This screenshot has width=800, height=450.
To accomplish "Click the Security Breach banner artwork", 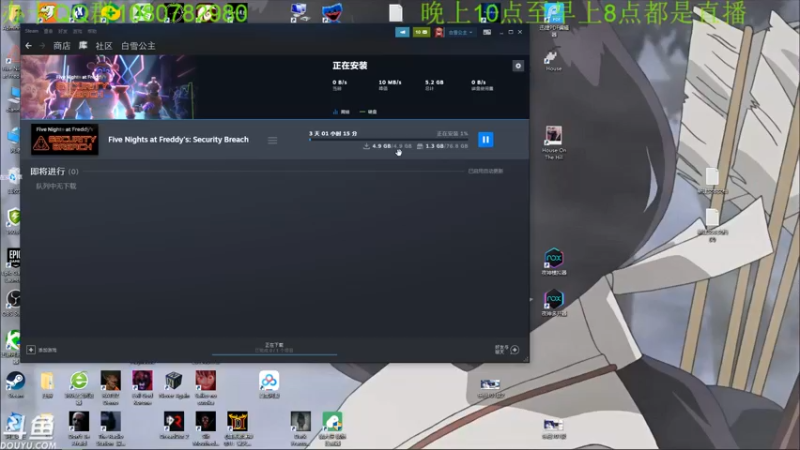I will click(108, 87).
